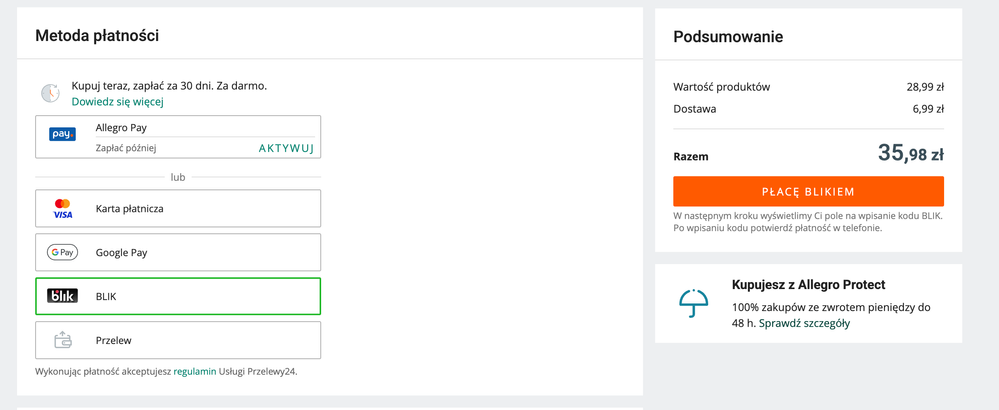Click the Allegro Pay logo icon
The image size is (999, 410).
click(62, 134)
